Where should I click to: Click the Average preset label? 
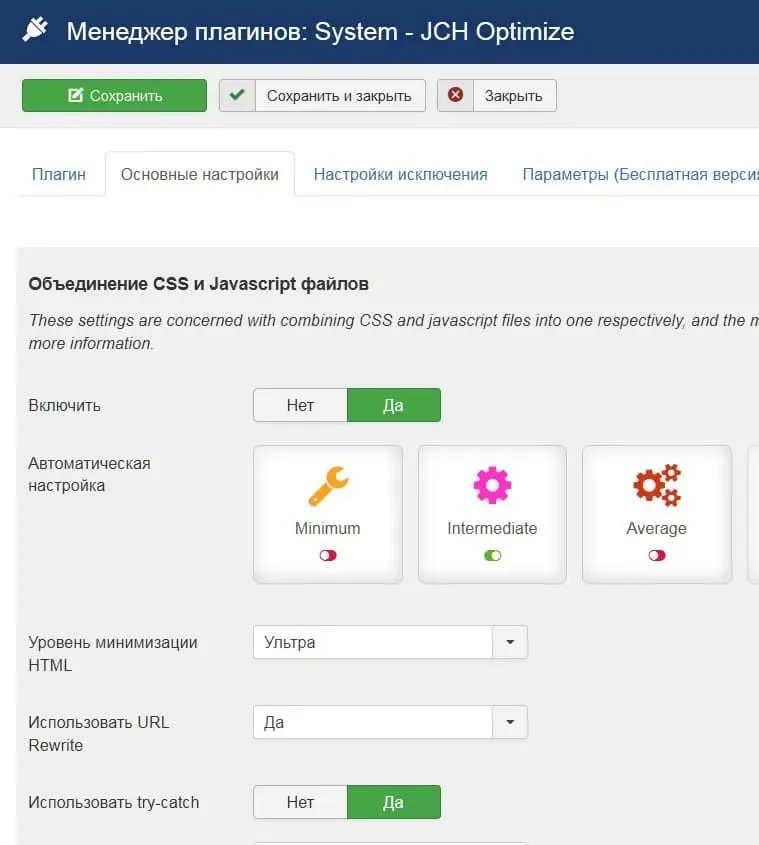(657, 529)
